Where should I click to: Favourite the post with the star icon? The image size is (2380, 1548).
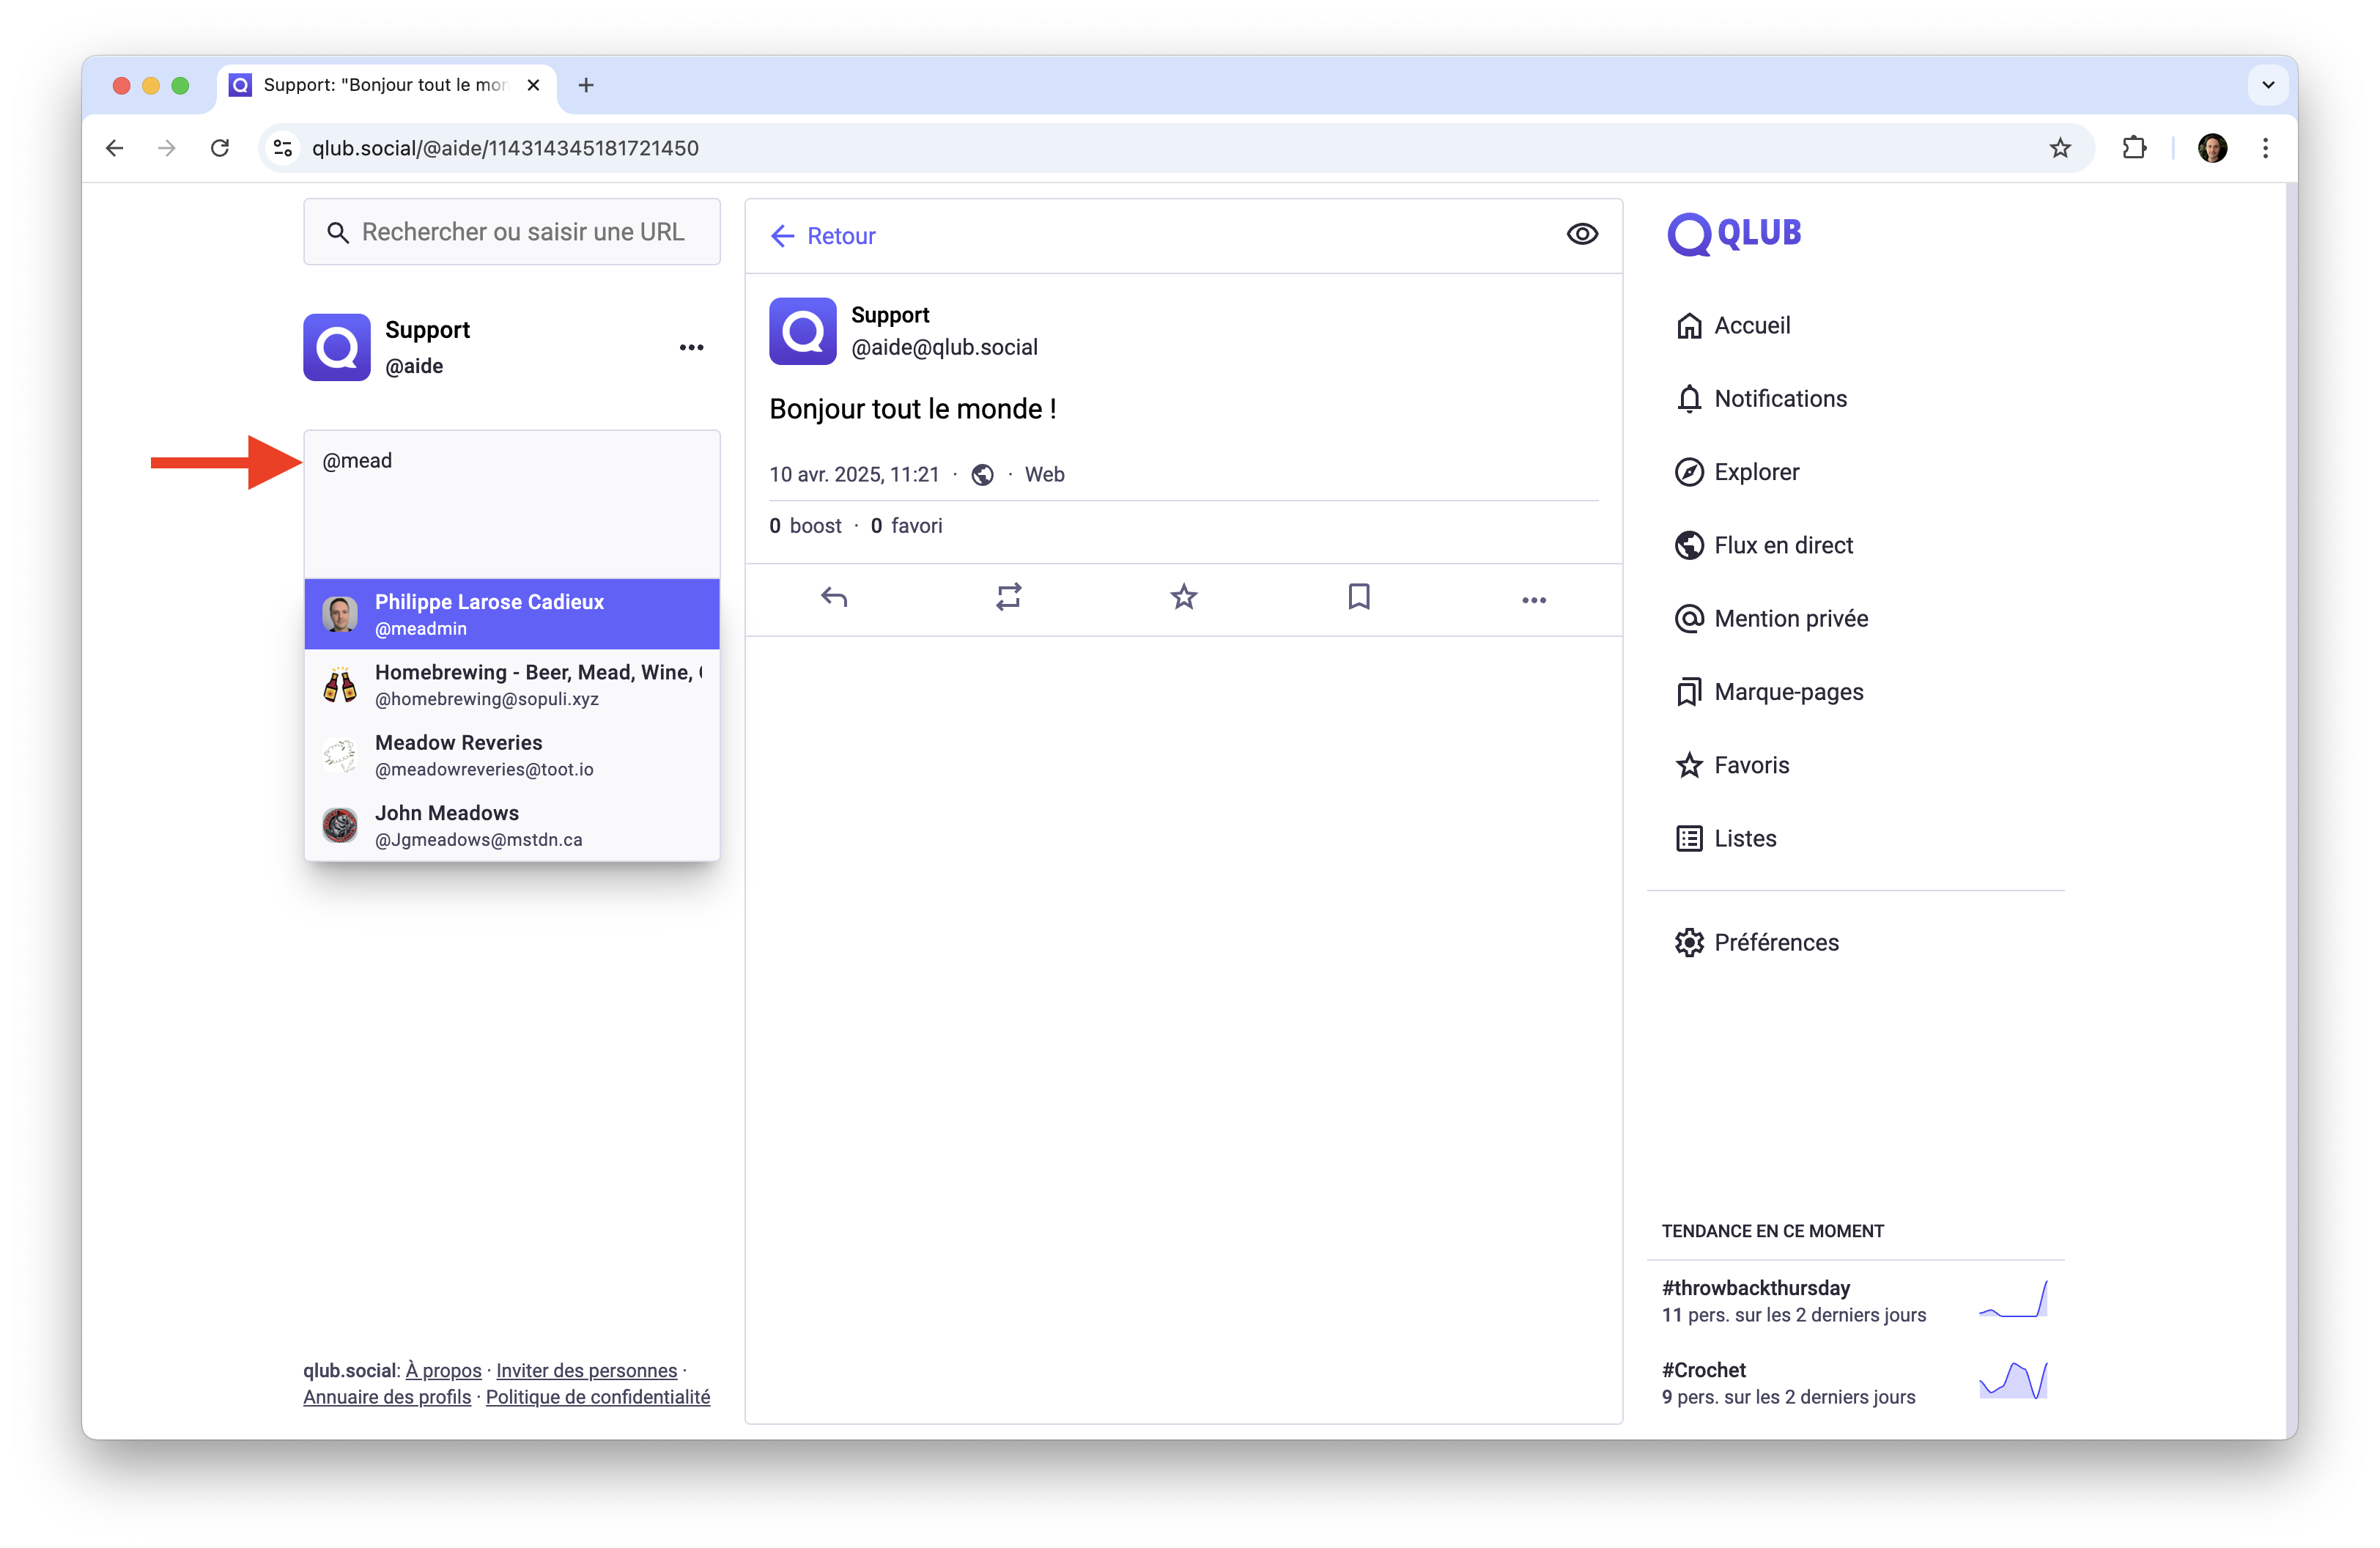[1184, 597]
